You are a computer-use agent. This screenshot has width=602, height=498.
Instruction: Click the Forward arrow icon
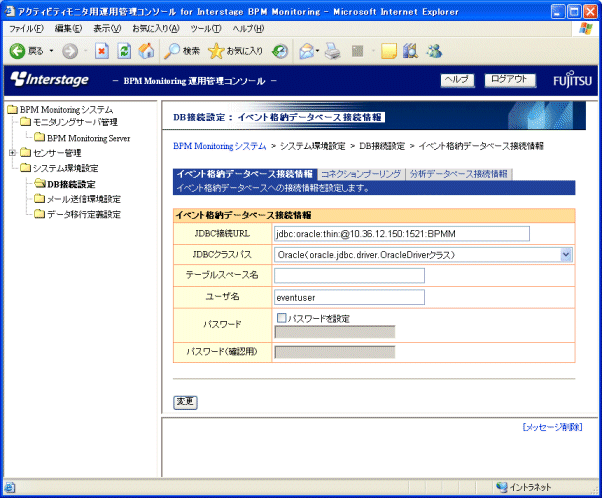(70, 51)
